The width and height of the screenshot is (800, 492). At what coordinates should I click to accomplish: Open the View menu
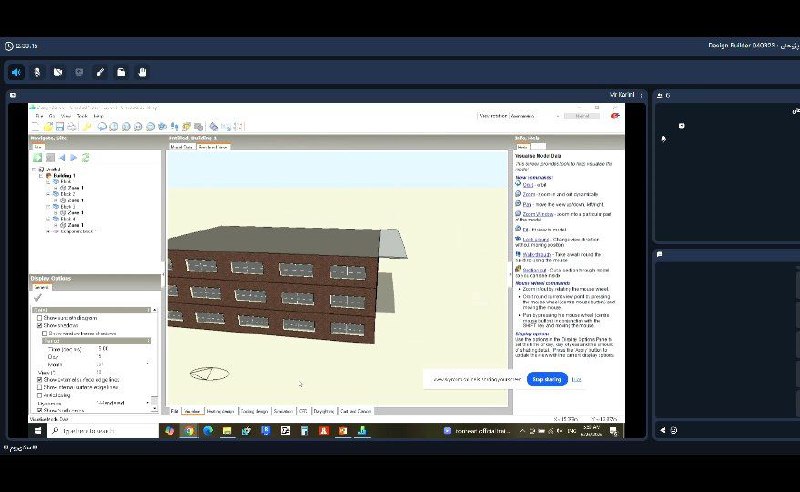[x=66, y=116]
